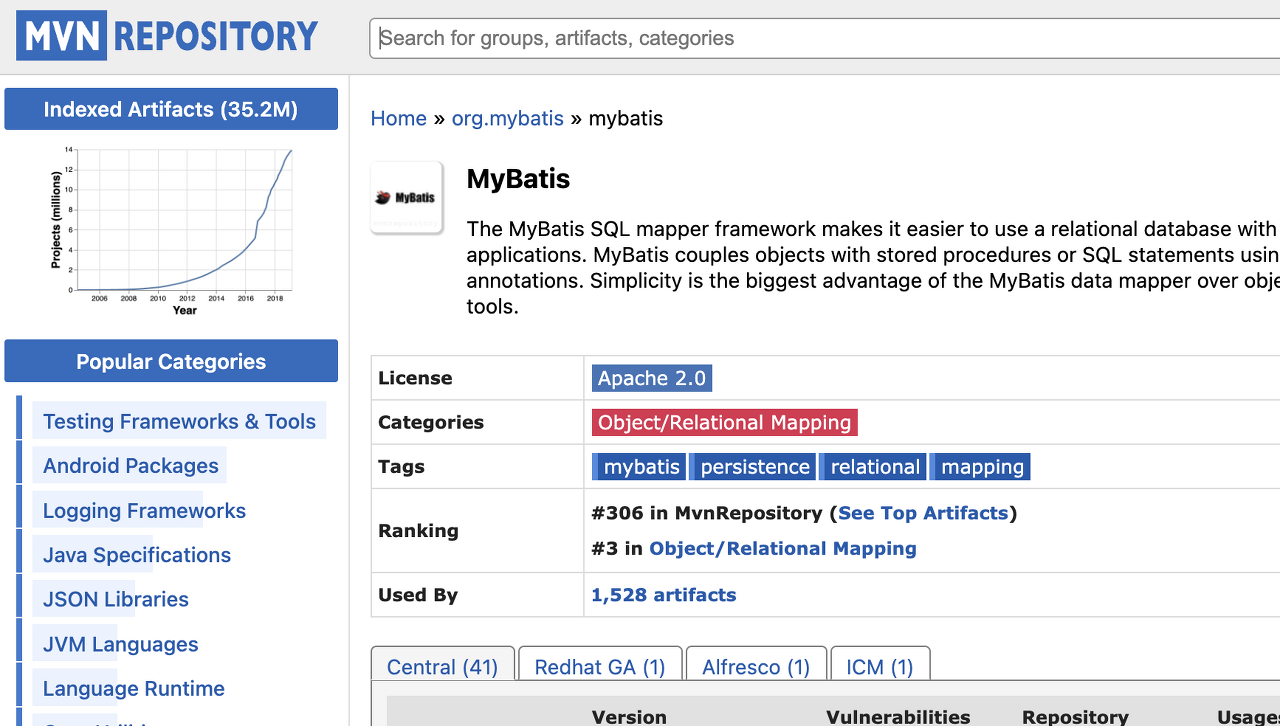Click the '#306 in MvnRepository' text

tap(707, 513)
